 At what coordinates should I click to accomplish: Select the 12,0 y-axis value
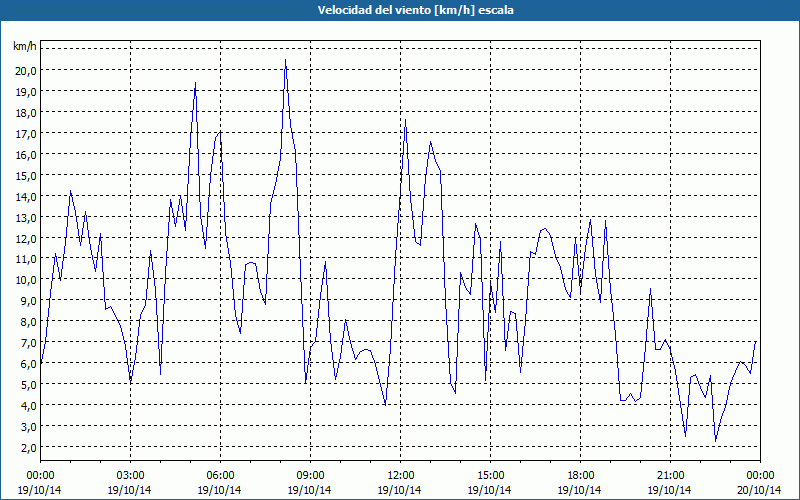pos(26,238)
